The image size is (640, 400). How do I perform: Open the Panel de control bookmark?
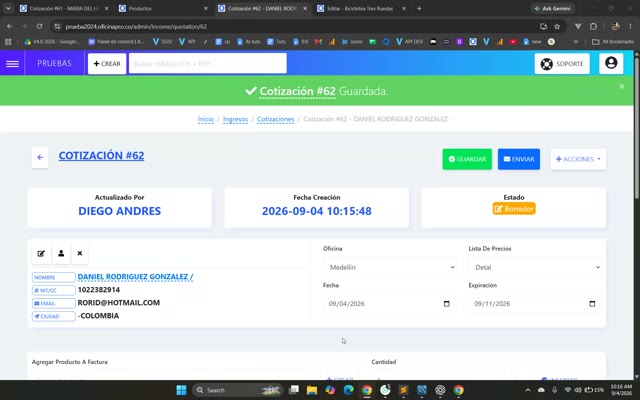(117, 42)
